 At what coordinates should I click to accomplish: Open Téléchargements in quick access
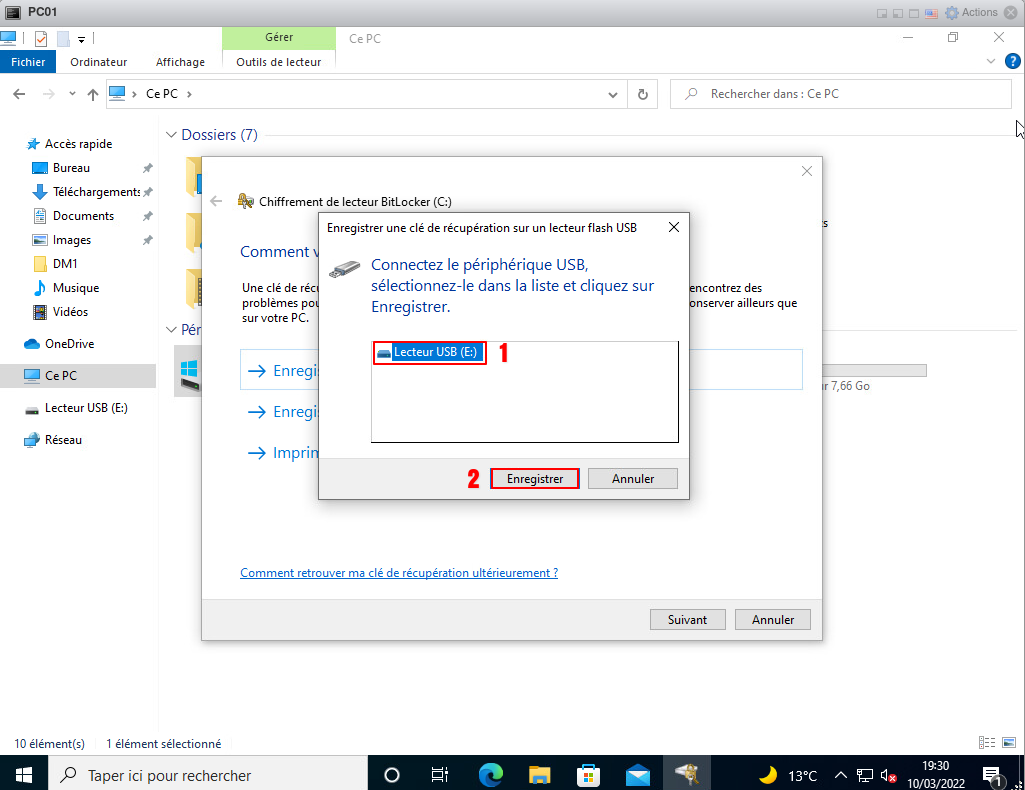click(95, 192)
